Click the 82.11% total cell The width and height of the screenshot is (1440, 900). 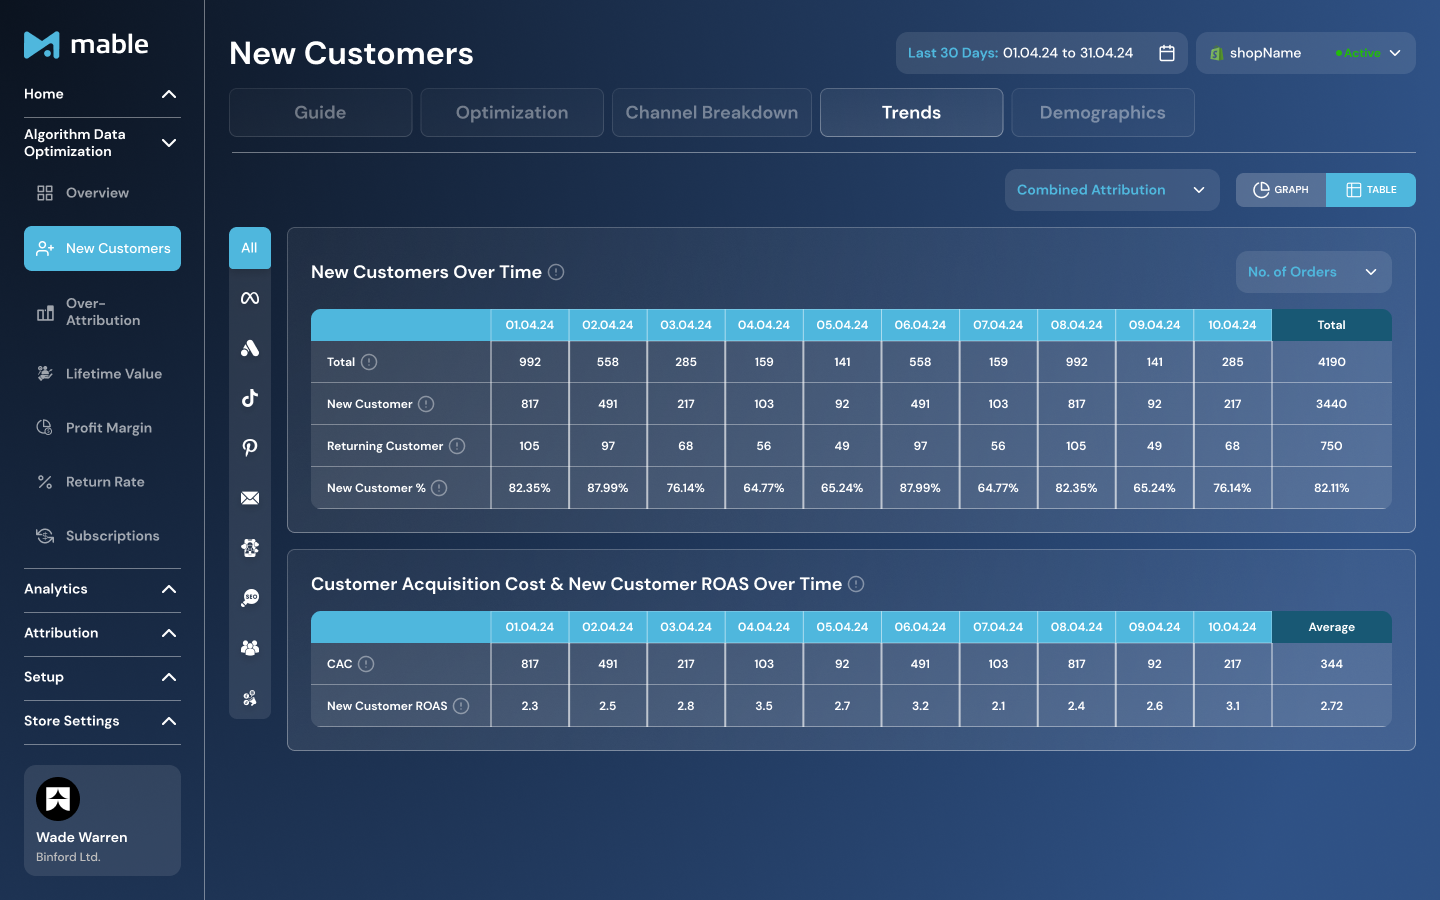click(1332, 488)
